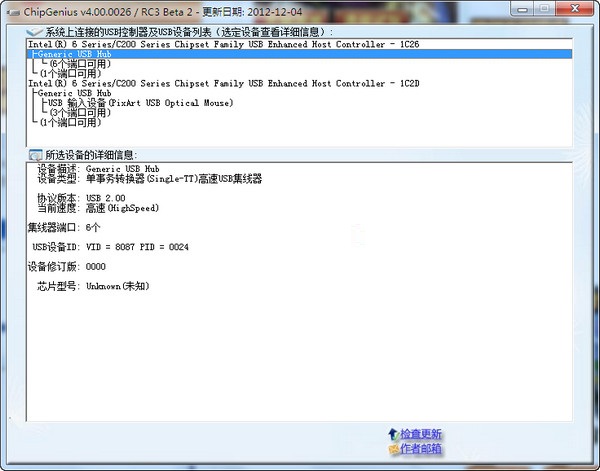Click the 设备描述 Generic USB Hub line

click(98, 169)
